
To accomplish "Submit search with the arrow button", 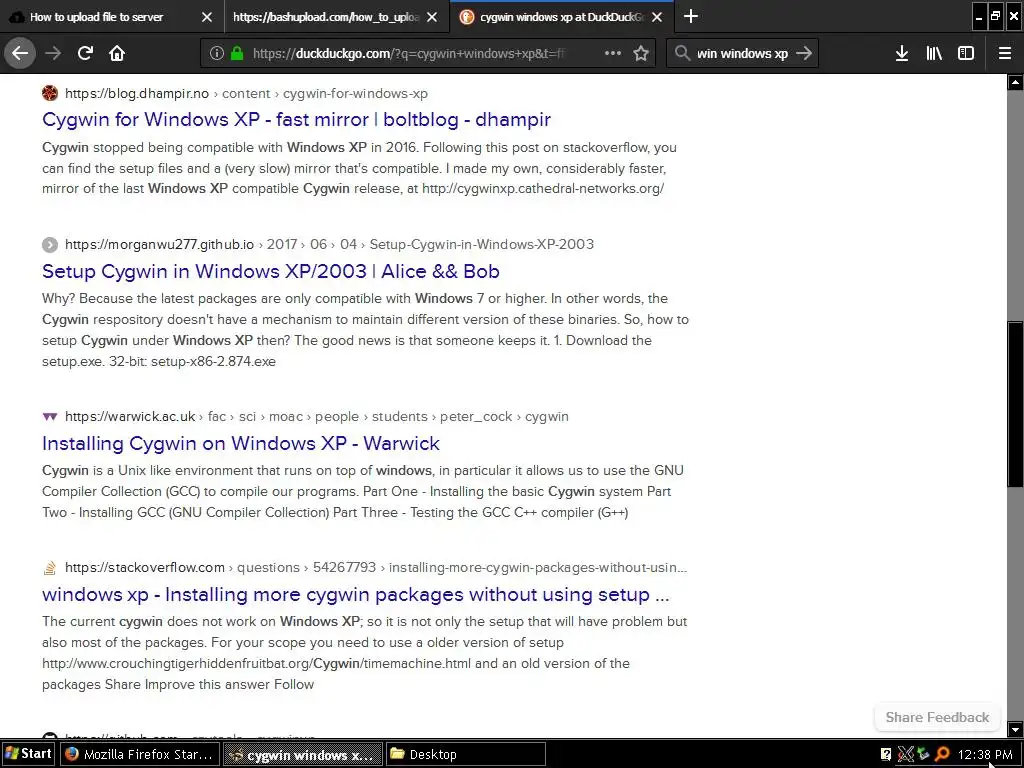I will (x=805, y=53).
